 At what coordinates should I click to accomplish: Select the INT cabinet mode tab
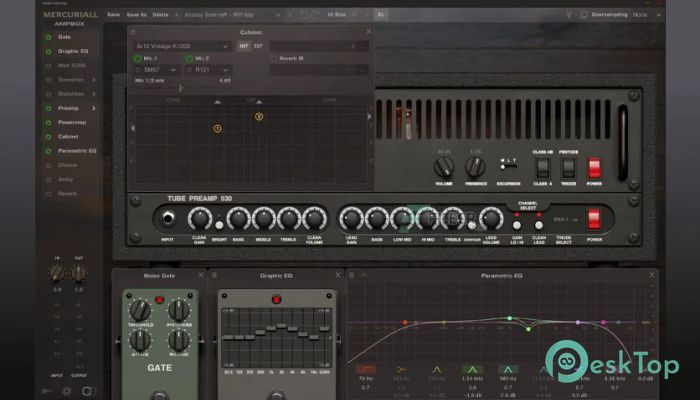[x=244, y=46]
